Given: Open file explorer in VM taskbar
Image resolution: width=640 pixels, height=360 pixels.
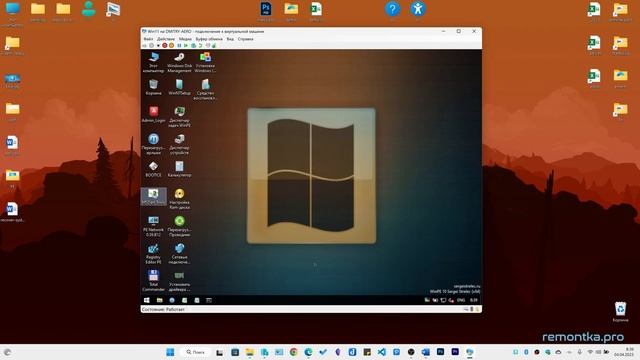Looking at the screenshot, I should pos(160,300).
